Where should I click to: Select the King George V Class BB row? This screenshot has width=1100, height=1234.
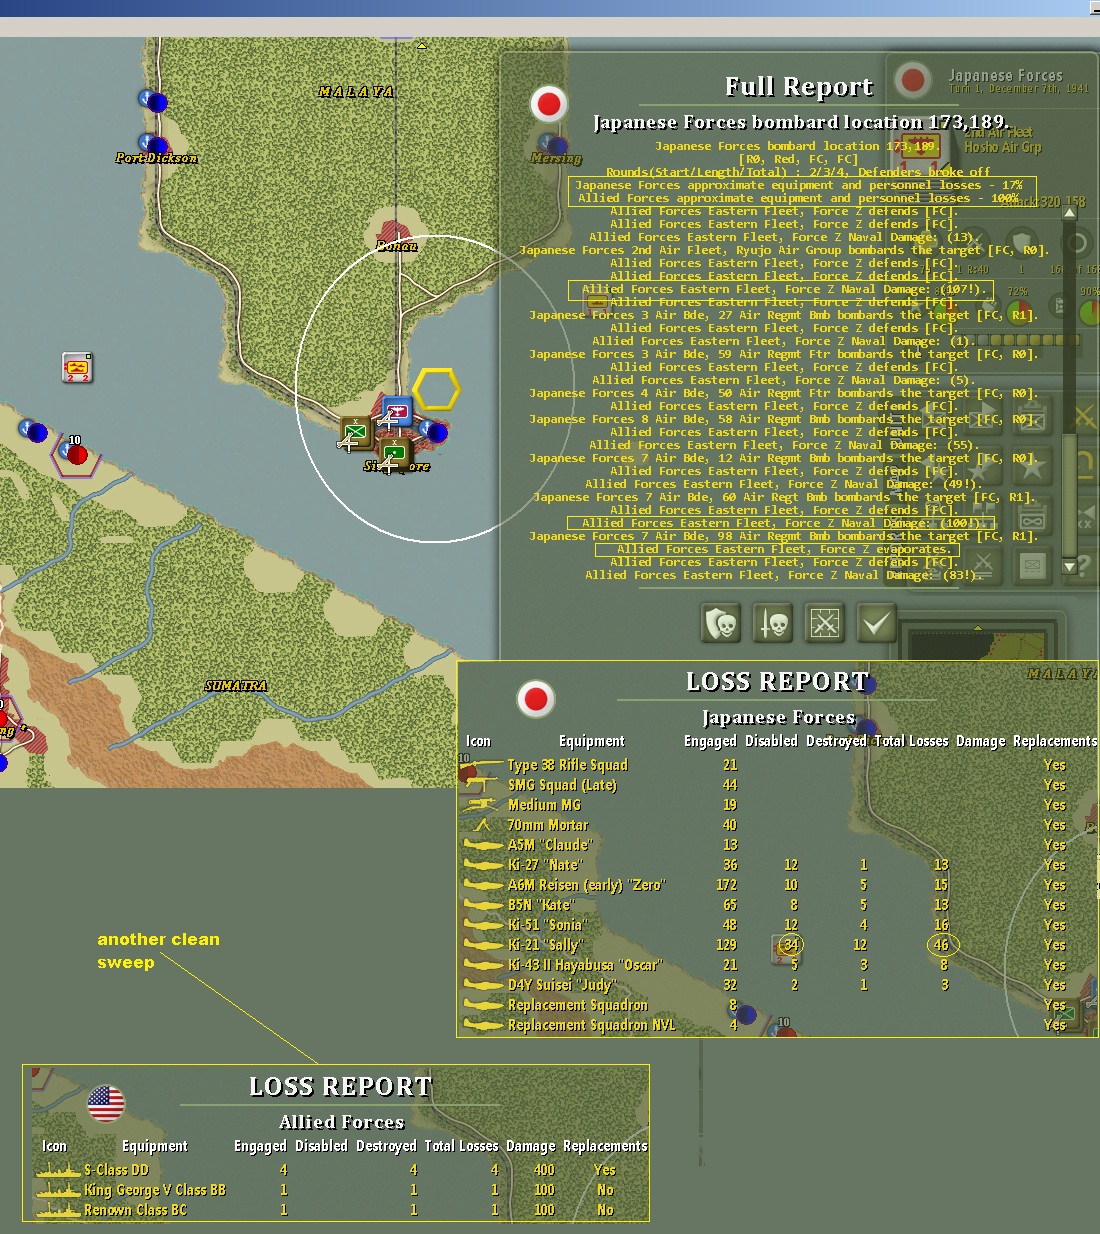click(341, 1190)
